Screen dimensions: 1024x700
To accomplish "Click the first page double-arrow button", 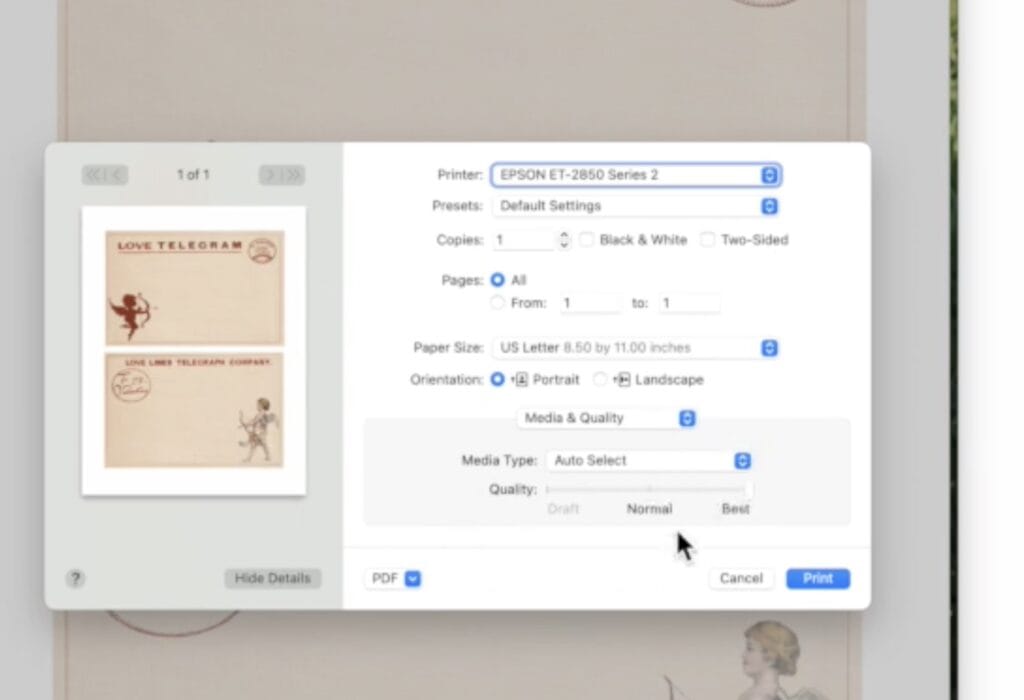I will click(93, 175).
